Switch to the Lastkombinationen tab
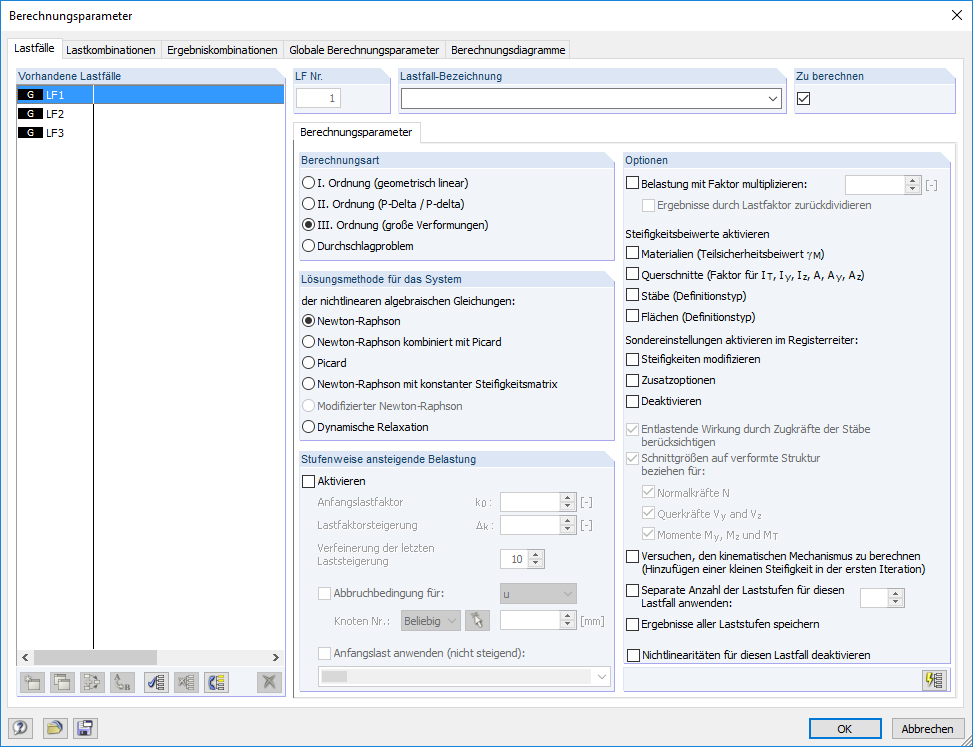The height and width of the screenshot is (747, 973). (110, 48)
